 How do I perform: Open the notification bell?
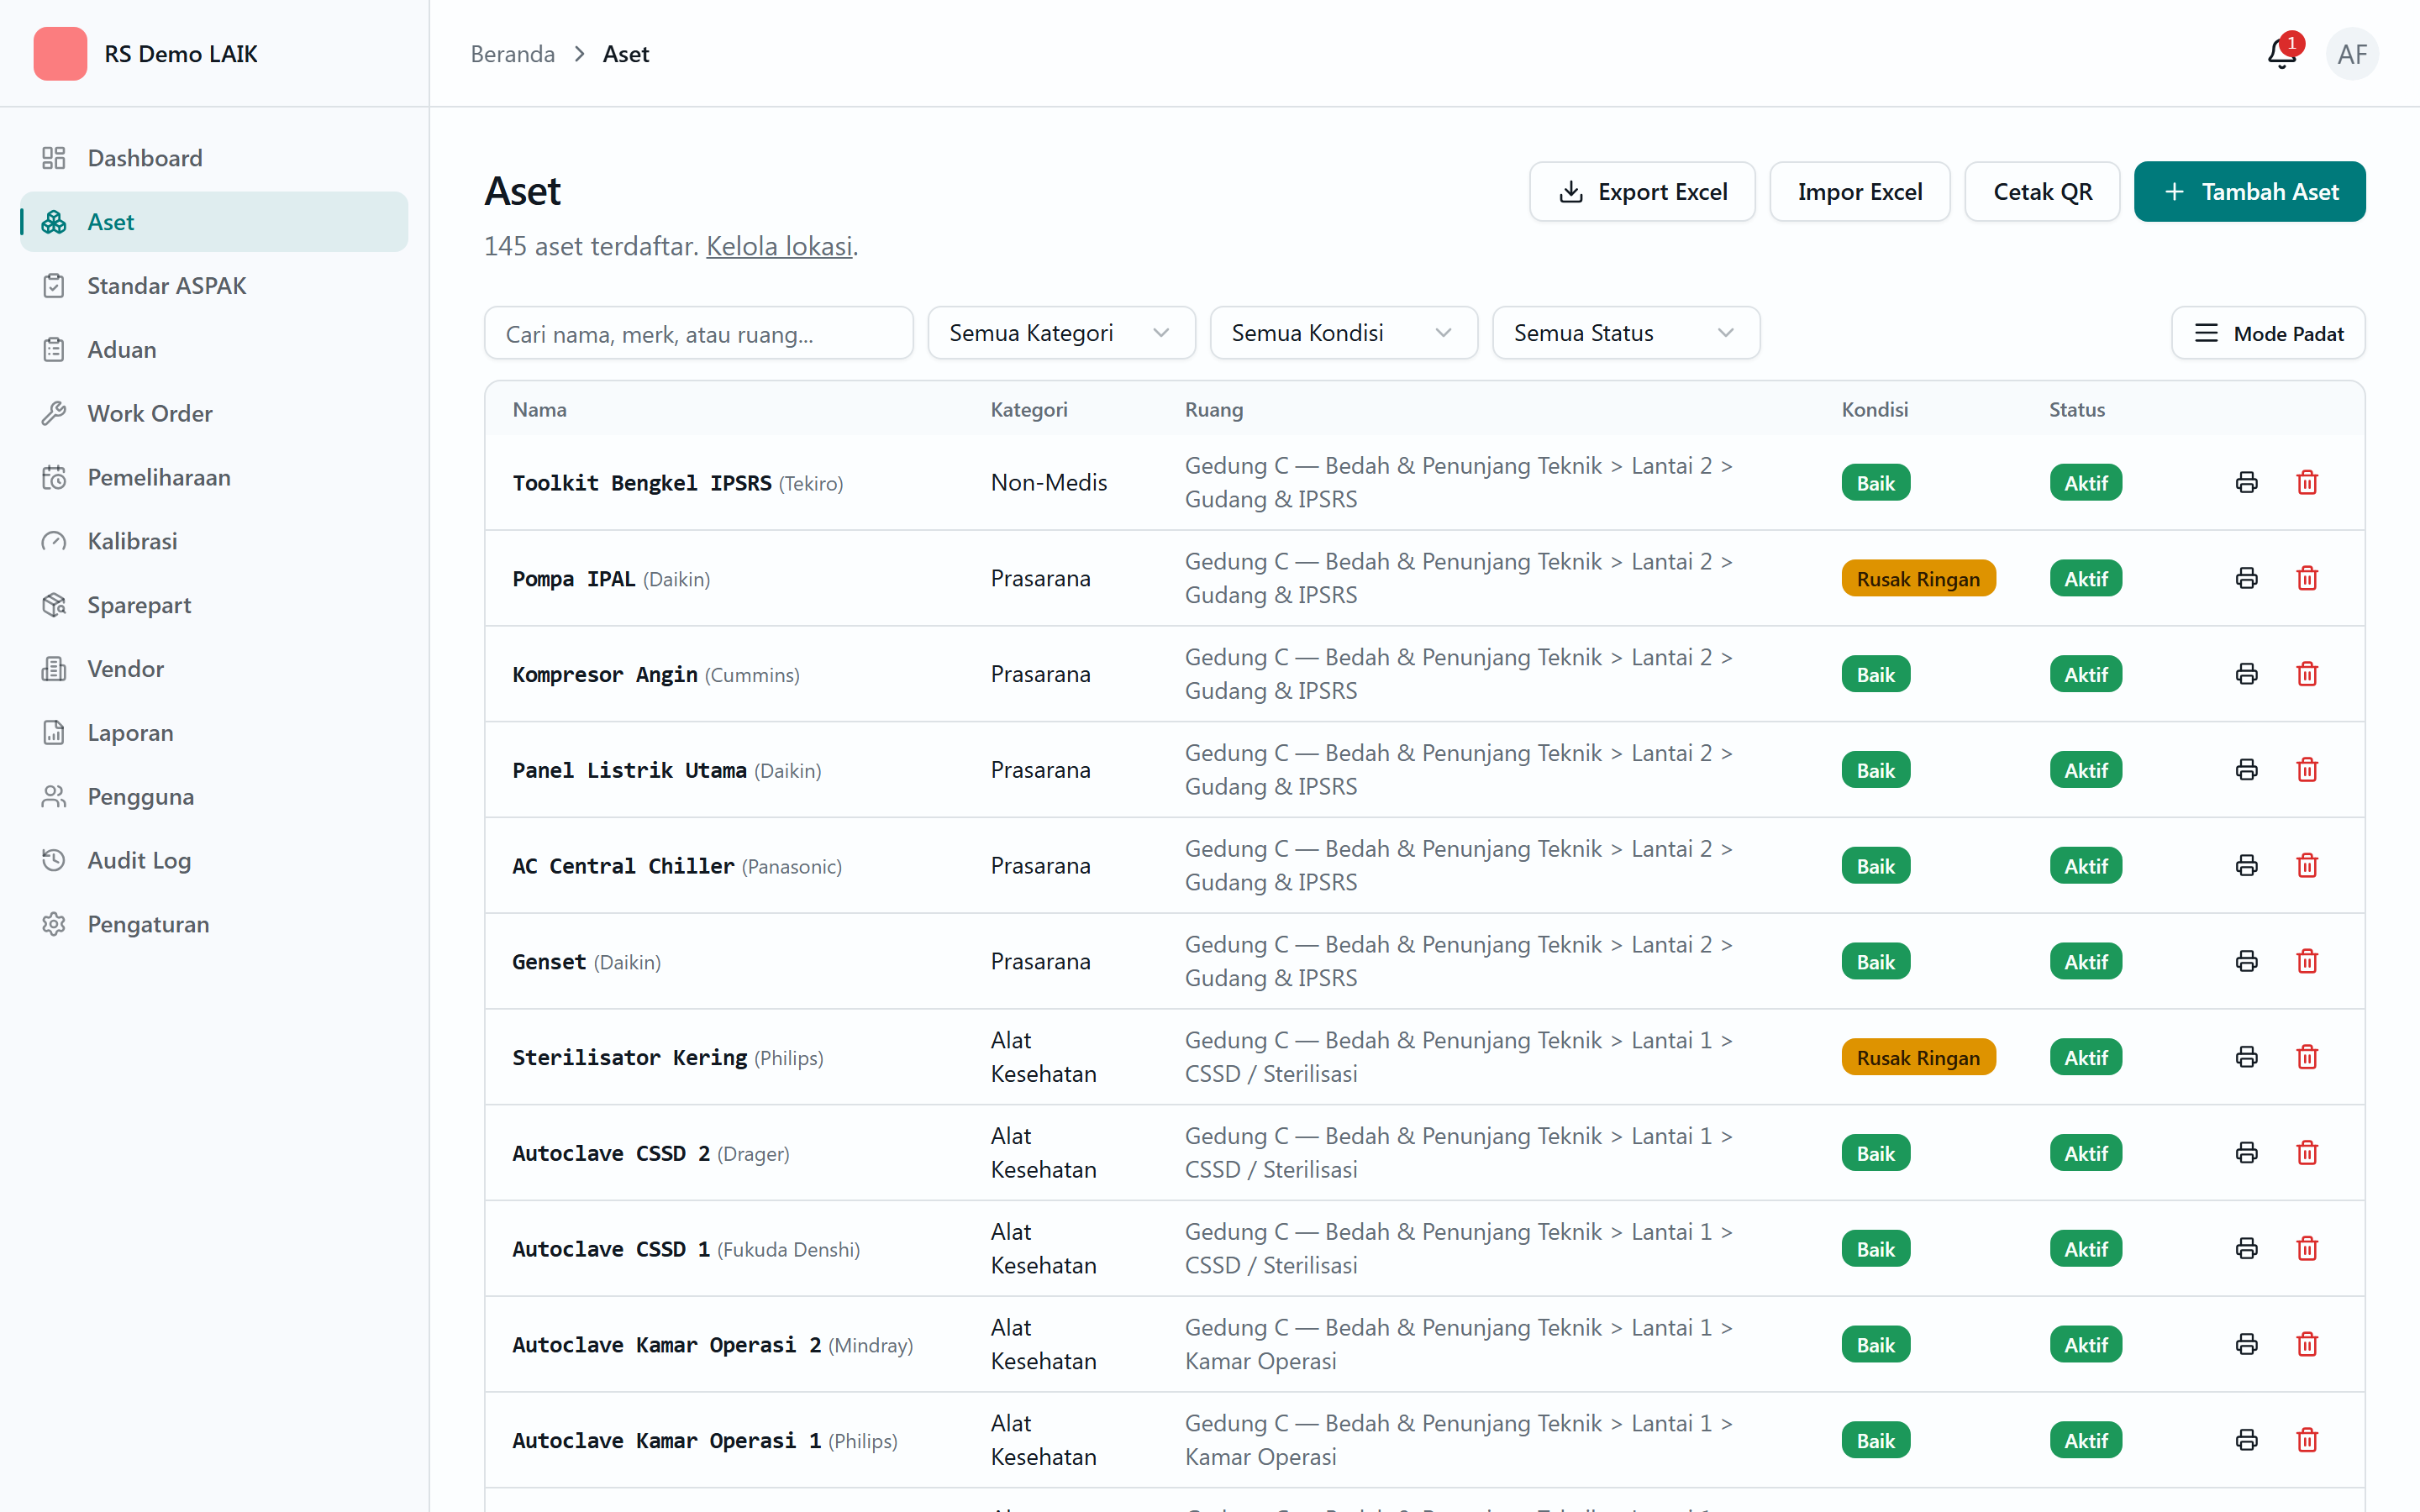(x=2281, y=53)
